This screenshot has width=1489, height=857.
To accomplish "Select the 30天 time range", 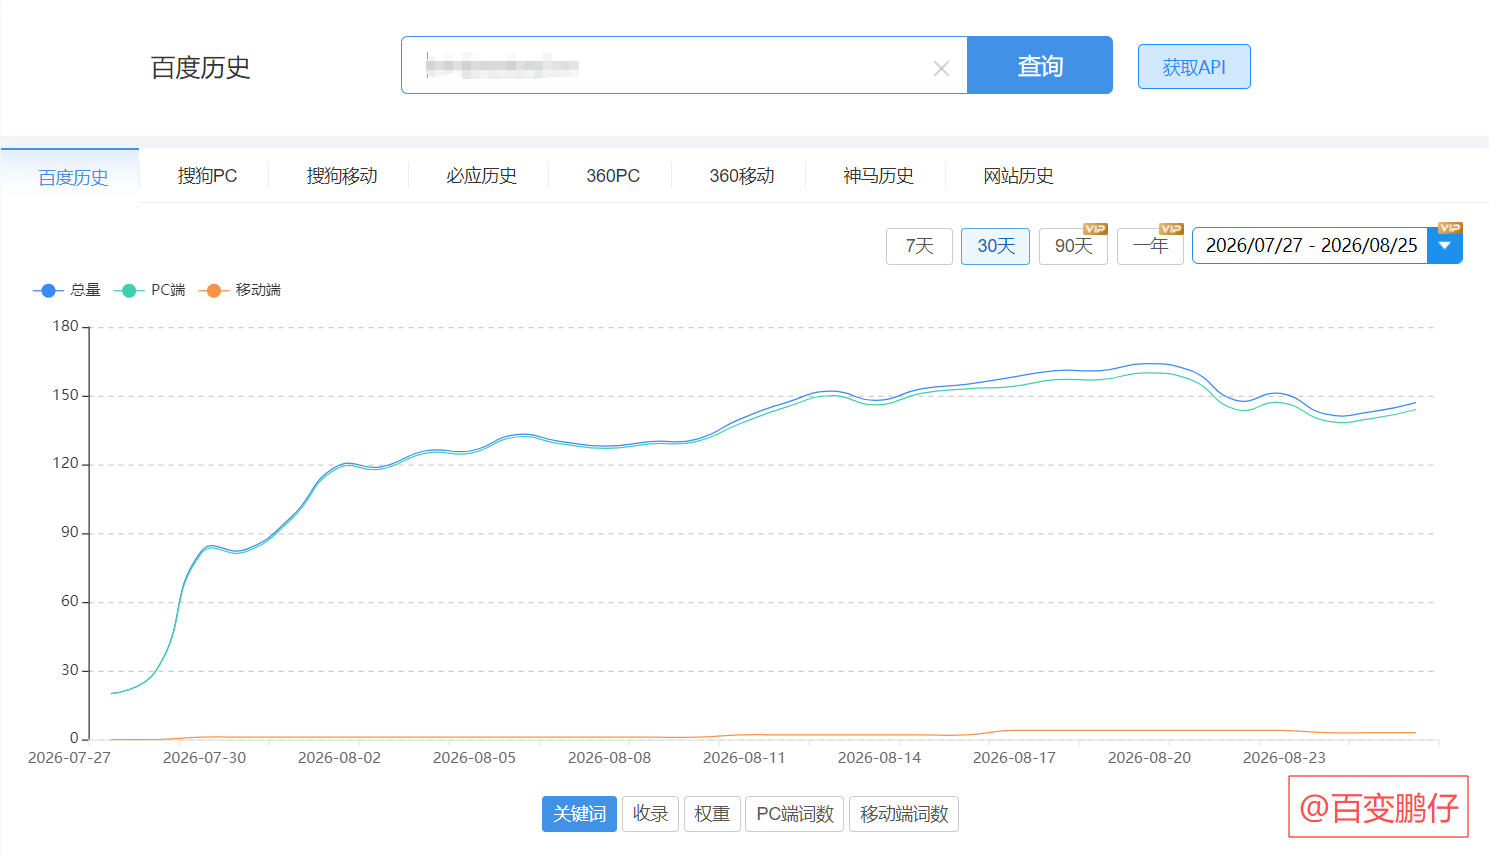I will 996,246.
